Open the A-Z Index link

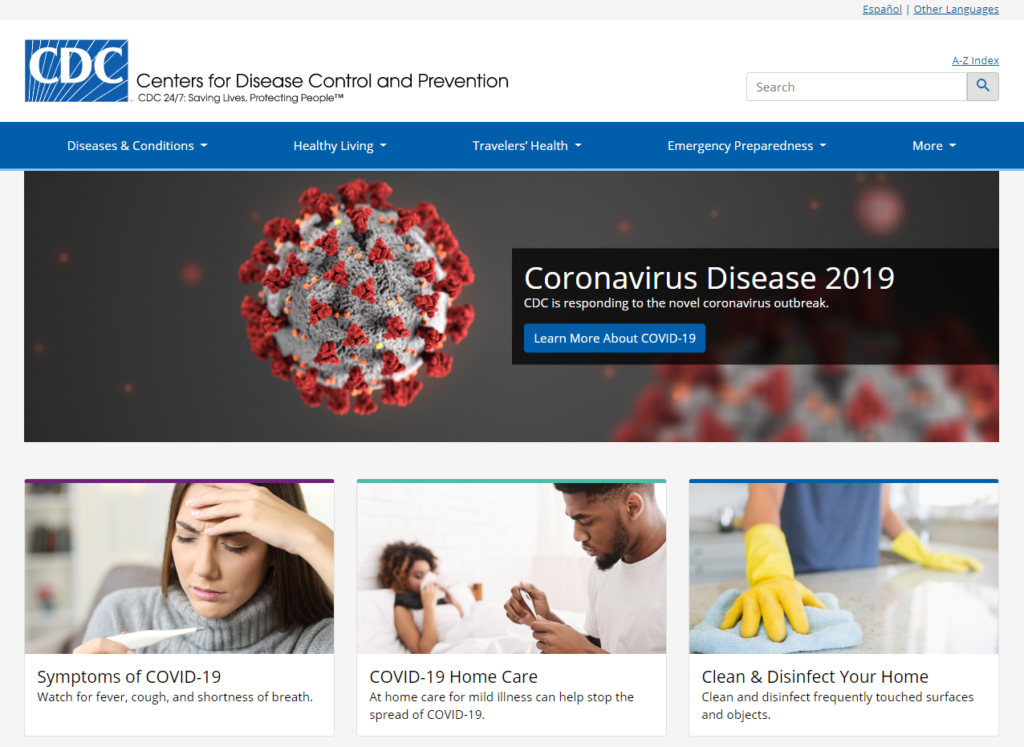point(975,61)
